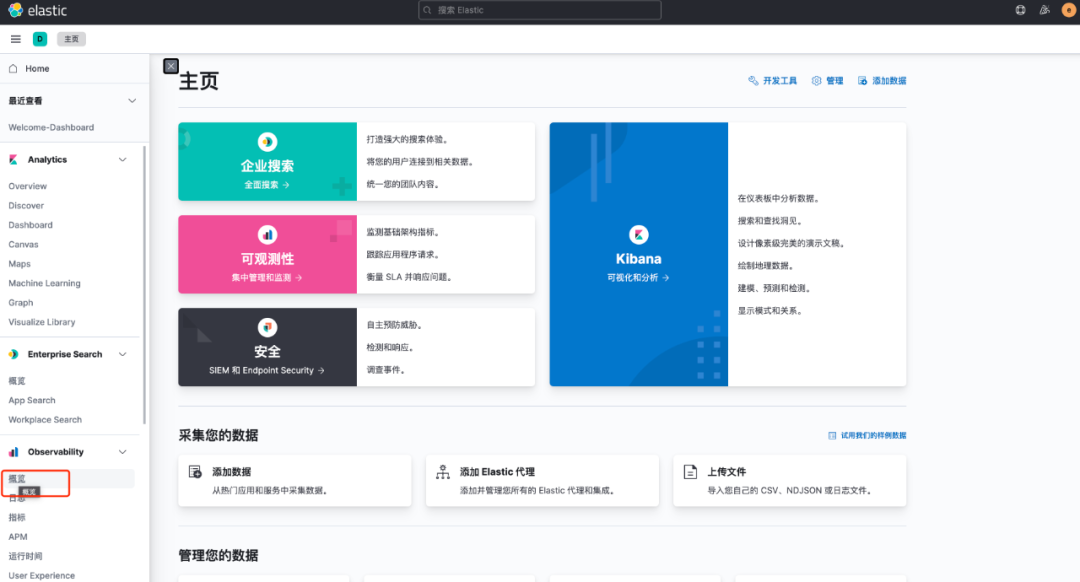This screenshot has height=582, width=1080.
Task: Select the 上传文件 card title
Action: [727, 472]
